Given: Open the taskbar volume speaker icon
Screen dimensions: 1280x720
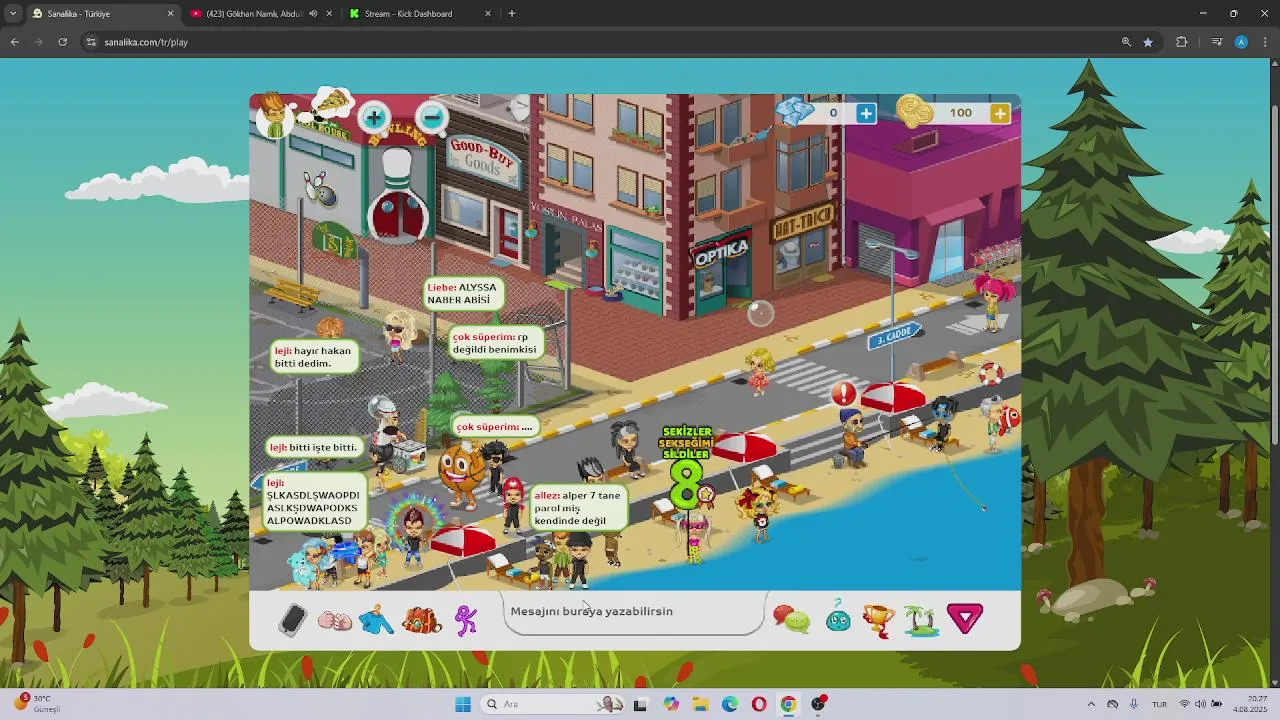Looking at the screenshot, I should pyautogui.click(x=1200, y=704).
